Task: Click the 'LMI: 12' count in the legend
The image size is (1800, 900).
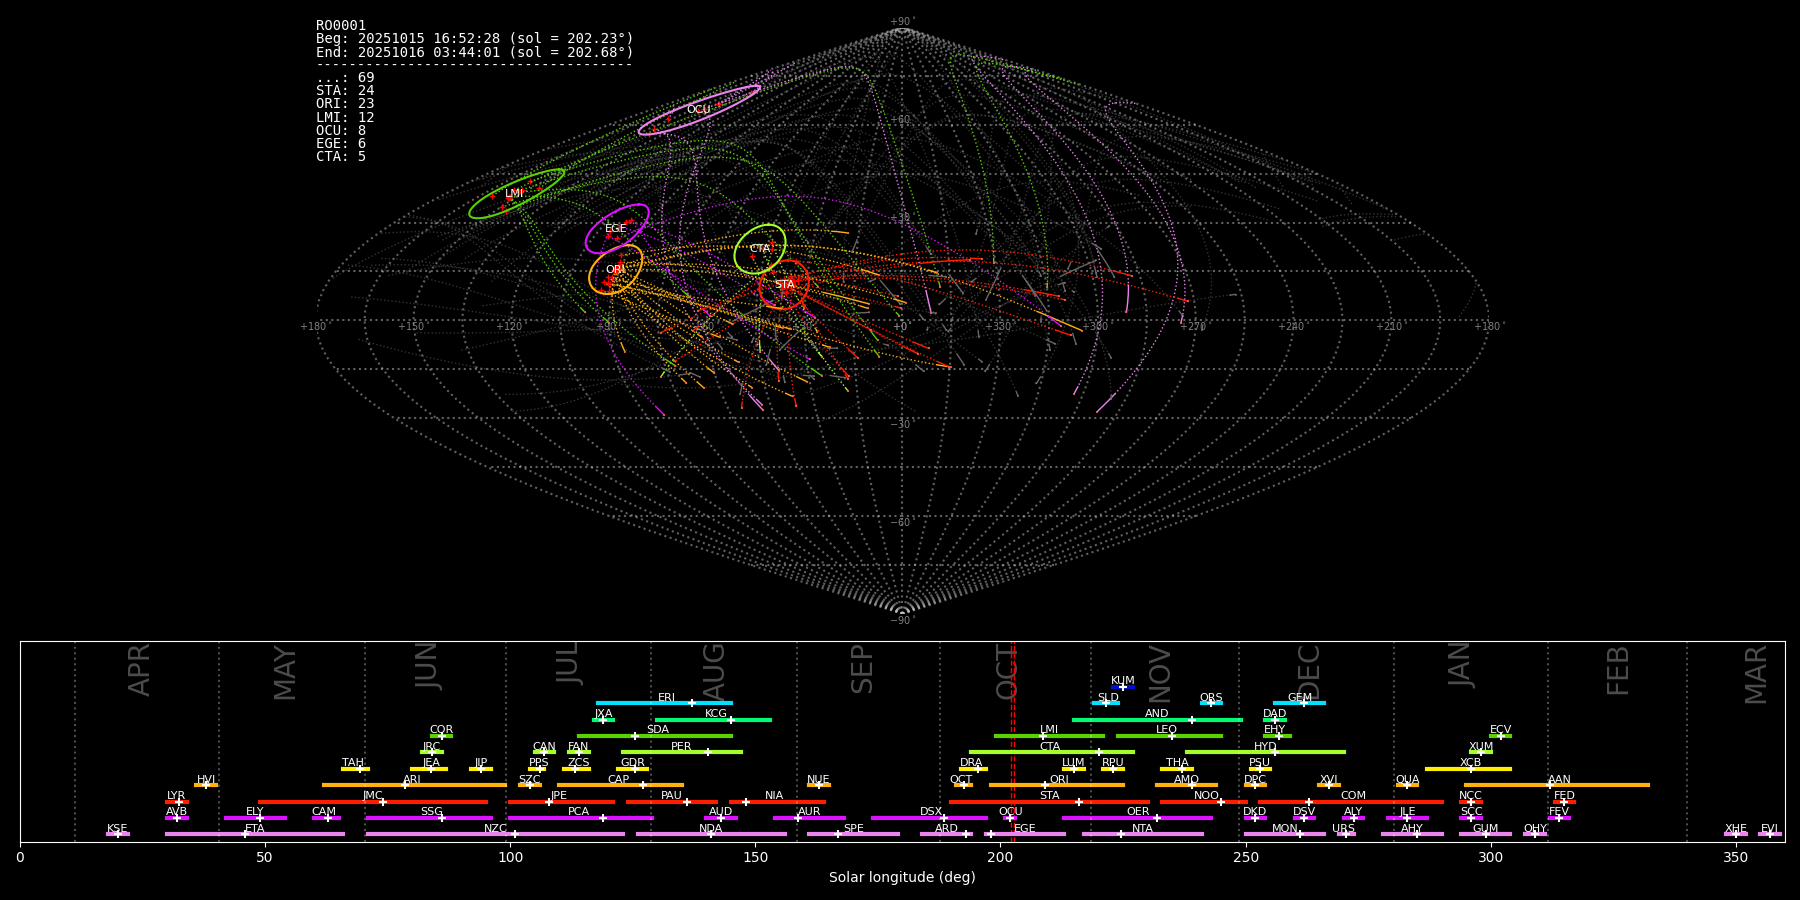Action: [345, 118]
